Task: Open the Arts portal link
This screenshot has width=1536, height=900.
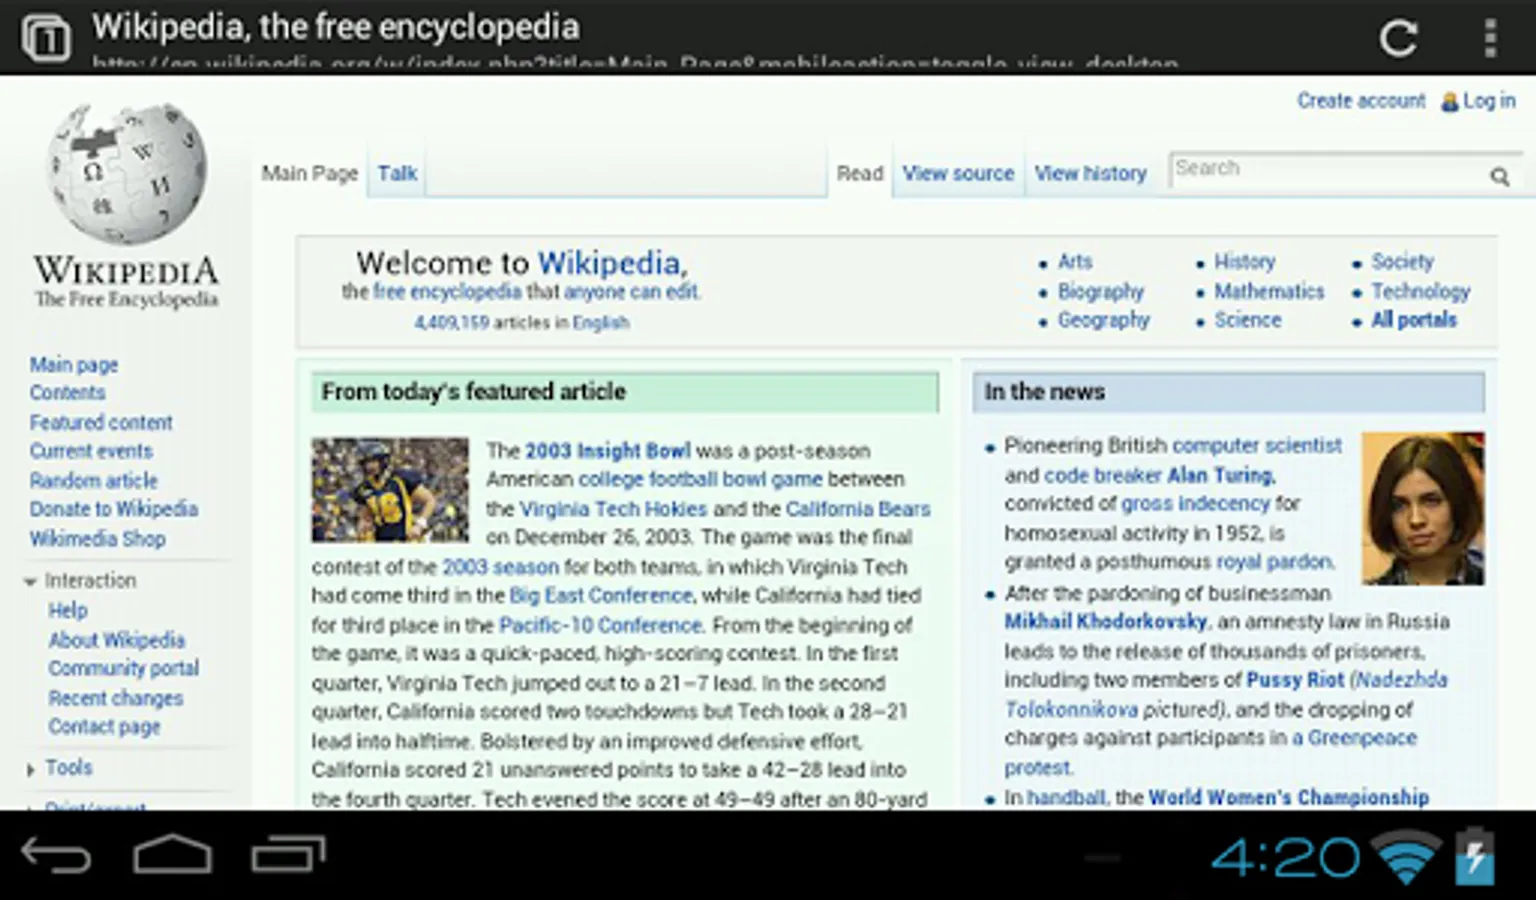Action: coord(1075,262)
